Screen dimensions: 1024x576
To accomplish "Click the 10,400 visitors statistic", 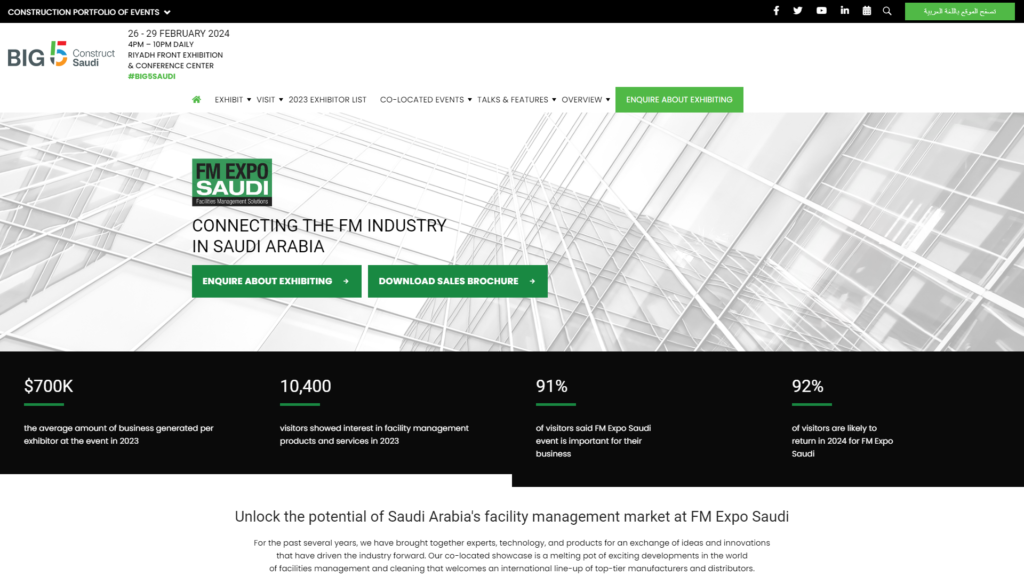I will pos(306,386).
